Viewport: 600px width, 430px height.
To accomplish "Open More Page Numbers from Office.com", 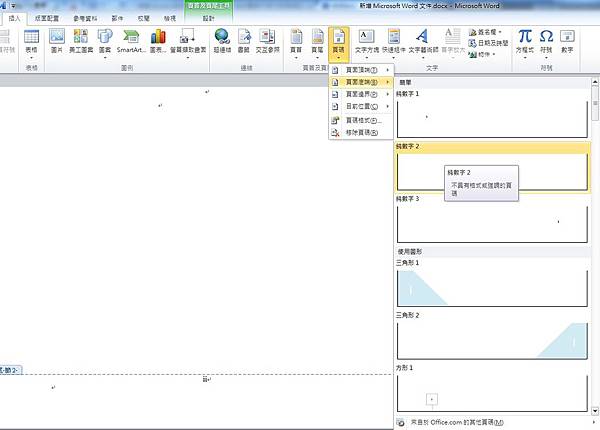I will 494,422.
